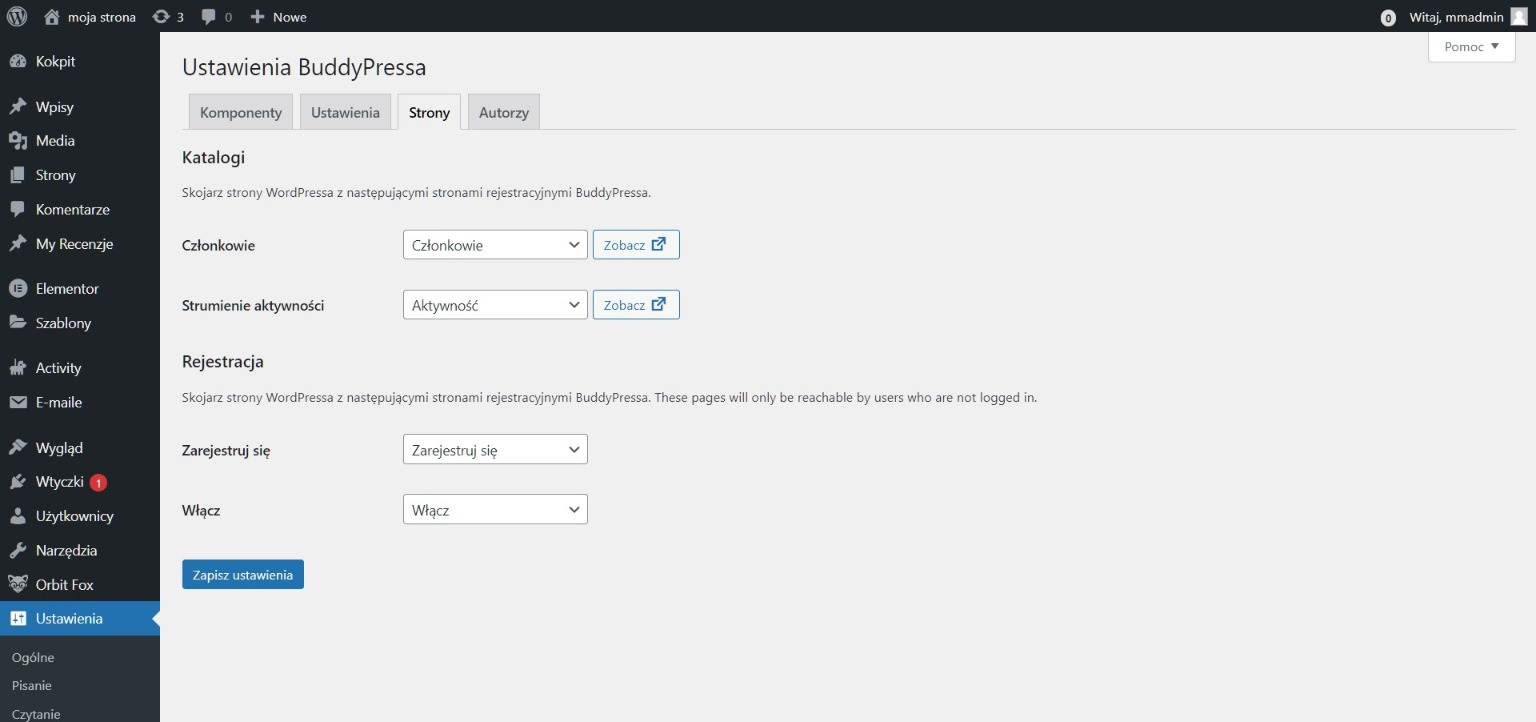
Task: Click the Ustawienia BuddyPressa page heading
Action: pos(304,68)
